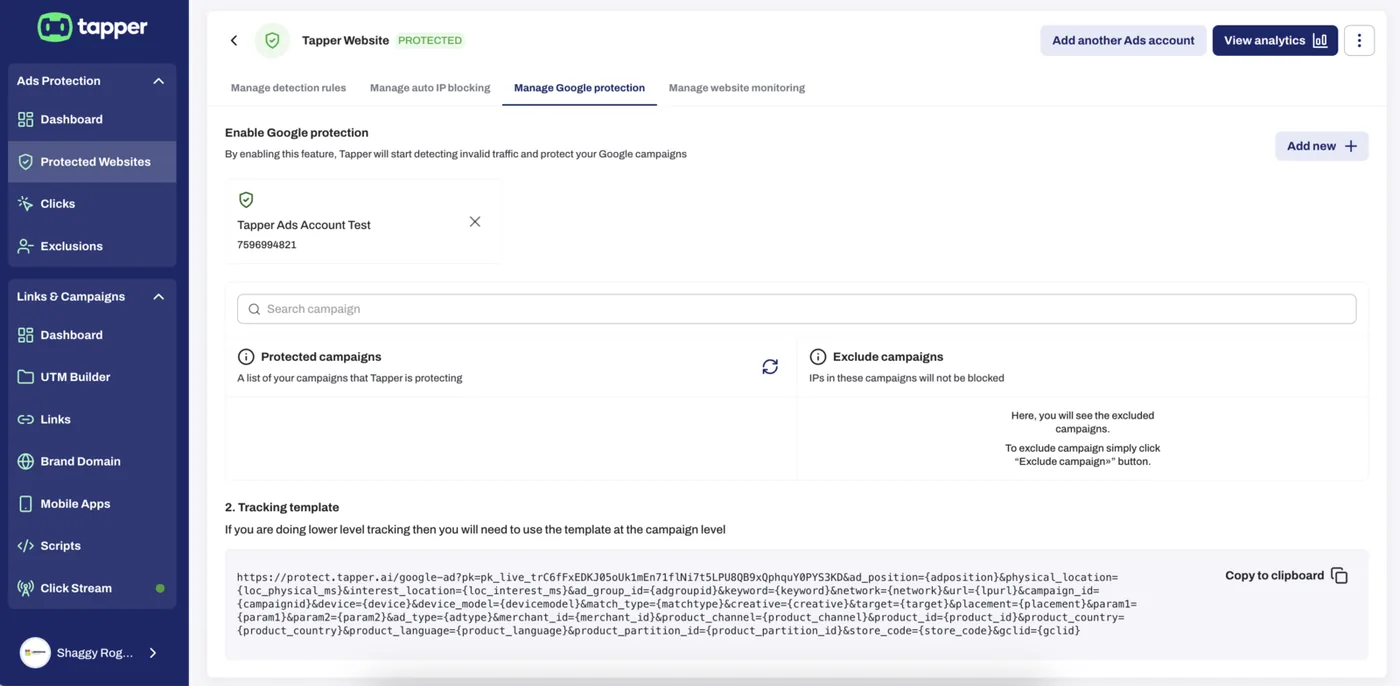
Task: Switch to Manage auto IP blocking tab
Action: point(430,88)
